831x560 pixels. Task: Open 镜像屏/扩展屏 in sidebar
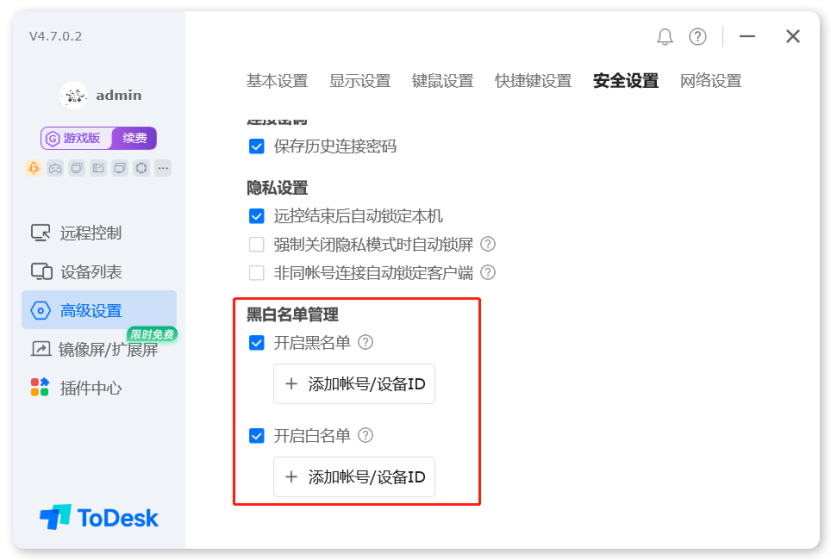99,349
